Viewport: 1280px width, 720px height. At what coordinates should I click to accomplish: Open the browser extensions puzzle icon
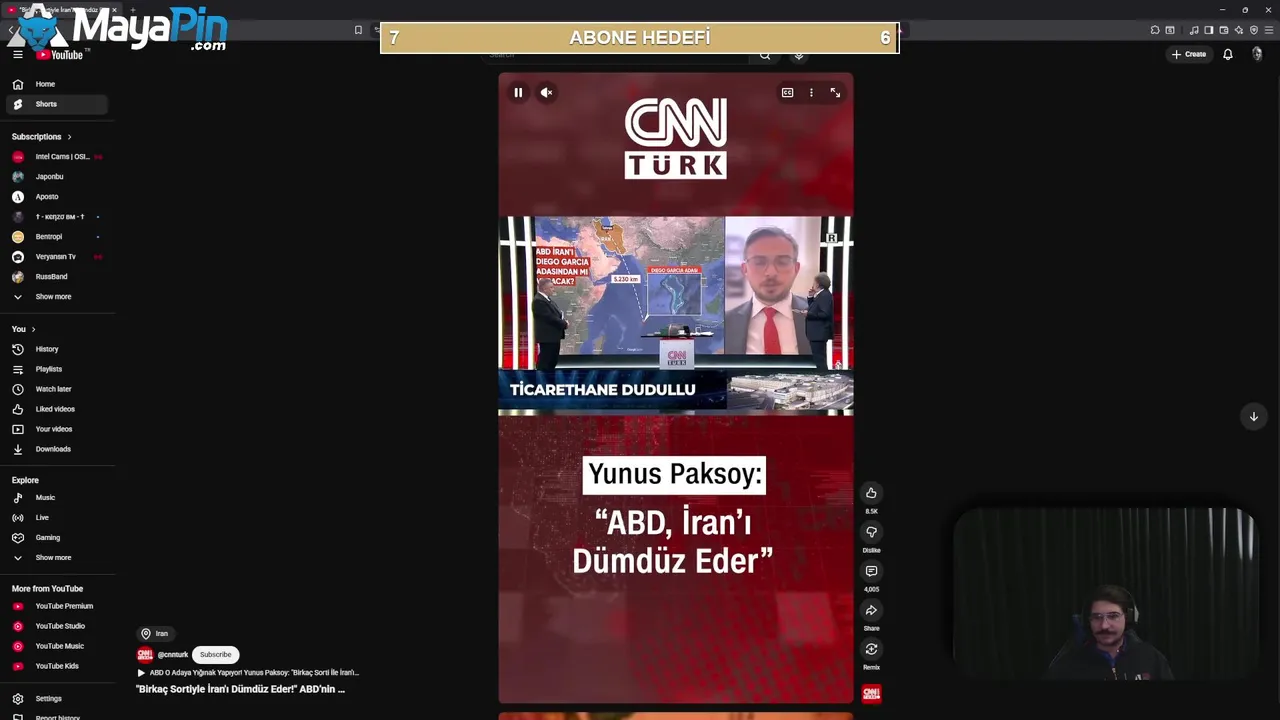point(1155,30)
